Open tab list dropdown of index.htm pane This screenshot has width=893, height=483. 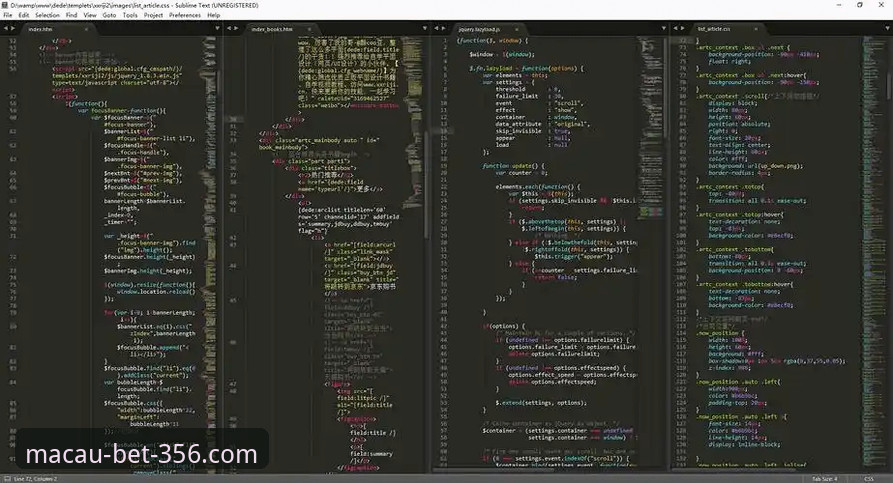[217, 28]
